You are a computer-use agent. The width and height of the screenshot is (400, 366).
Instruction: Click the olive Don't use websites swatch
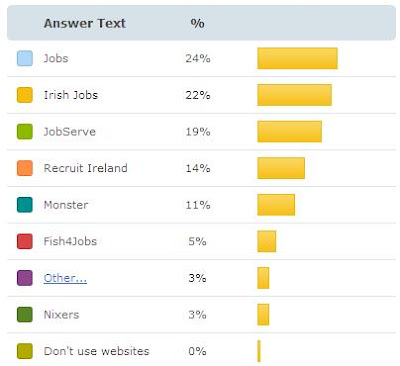tap(25, 351)
